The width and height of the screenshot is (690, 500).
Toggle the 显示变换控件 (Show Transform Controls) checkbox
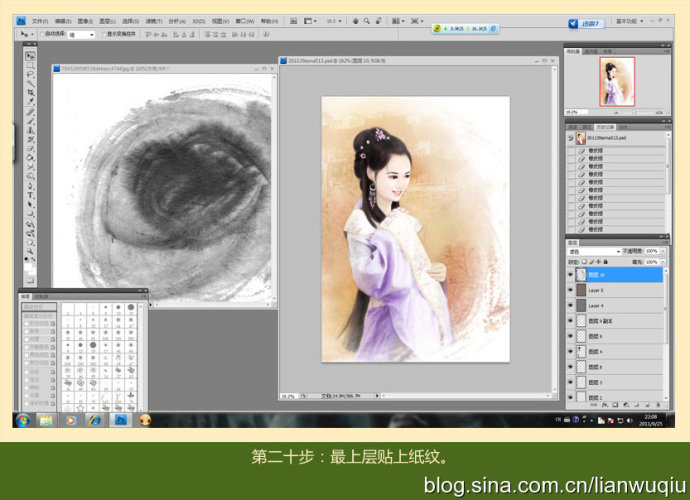click(x=104, y=34)
